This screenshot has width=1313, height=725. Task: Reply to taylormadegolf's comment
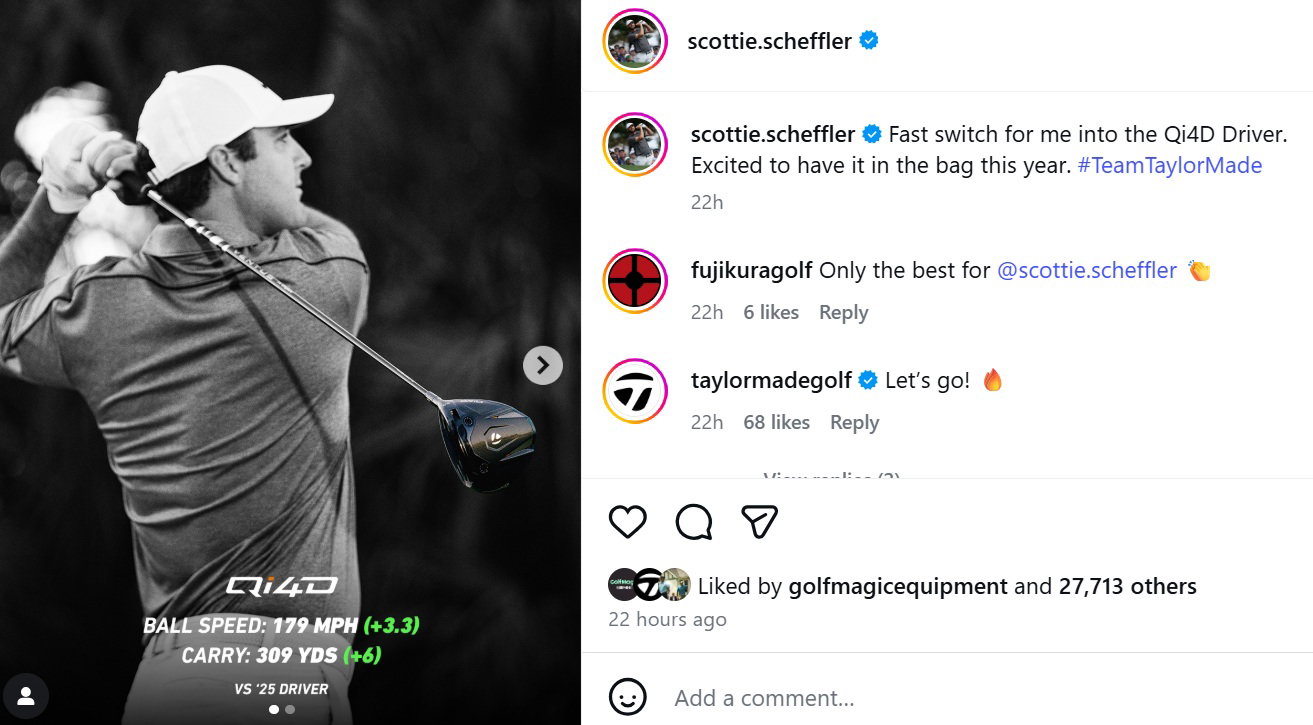(854, 423)
